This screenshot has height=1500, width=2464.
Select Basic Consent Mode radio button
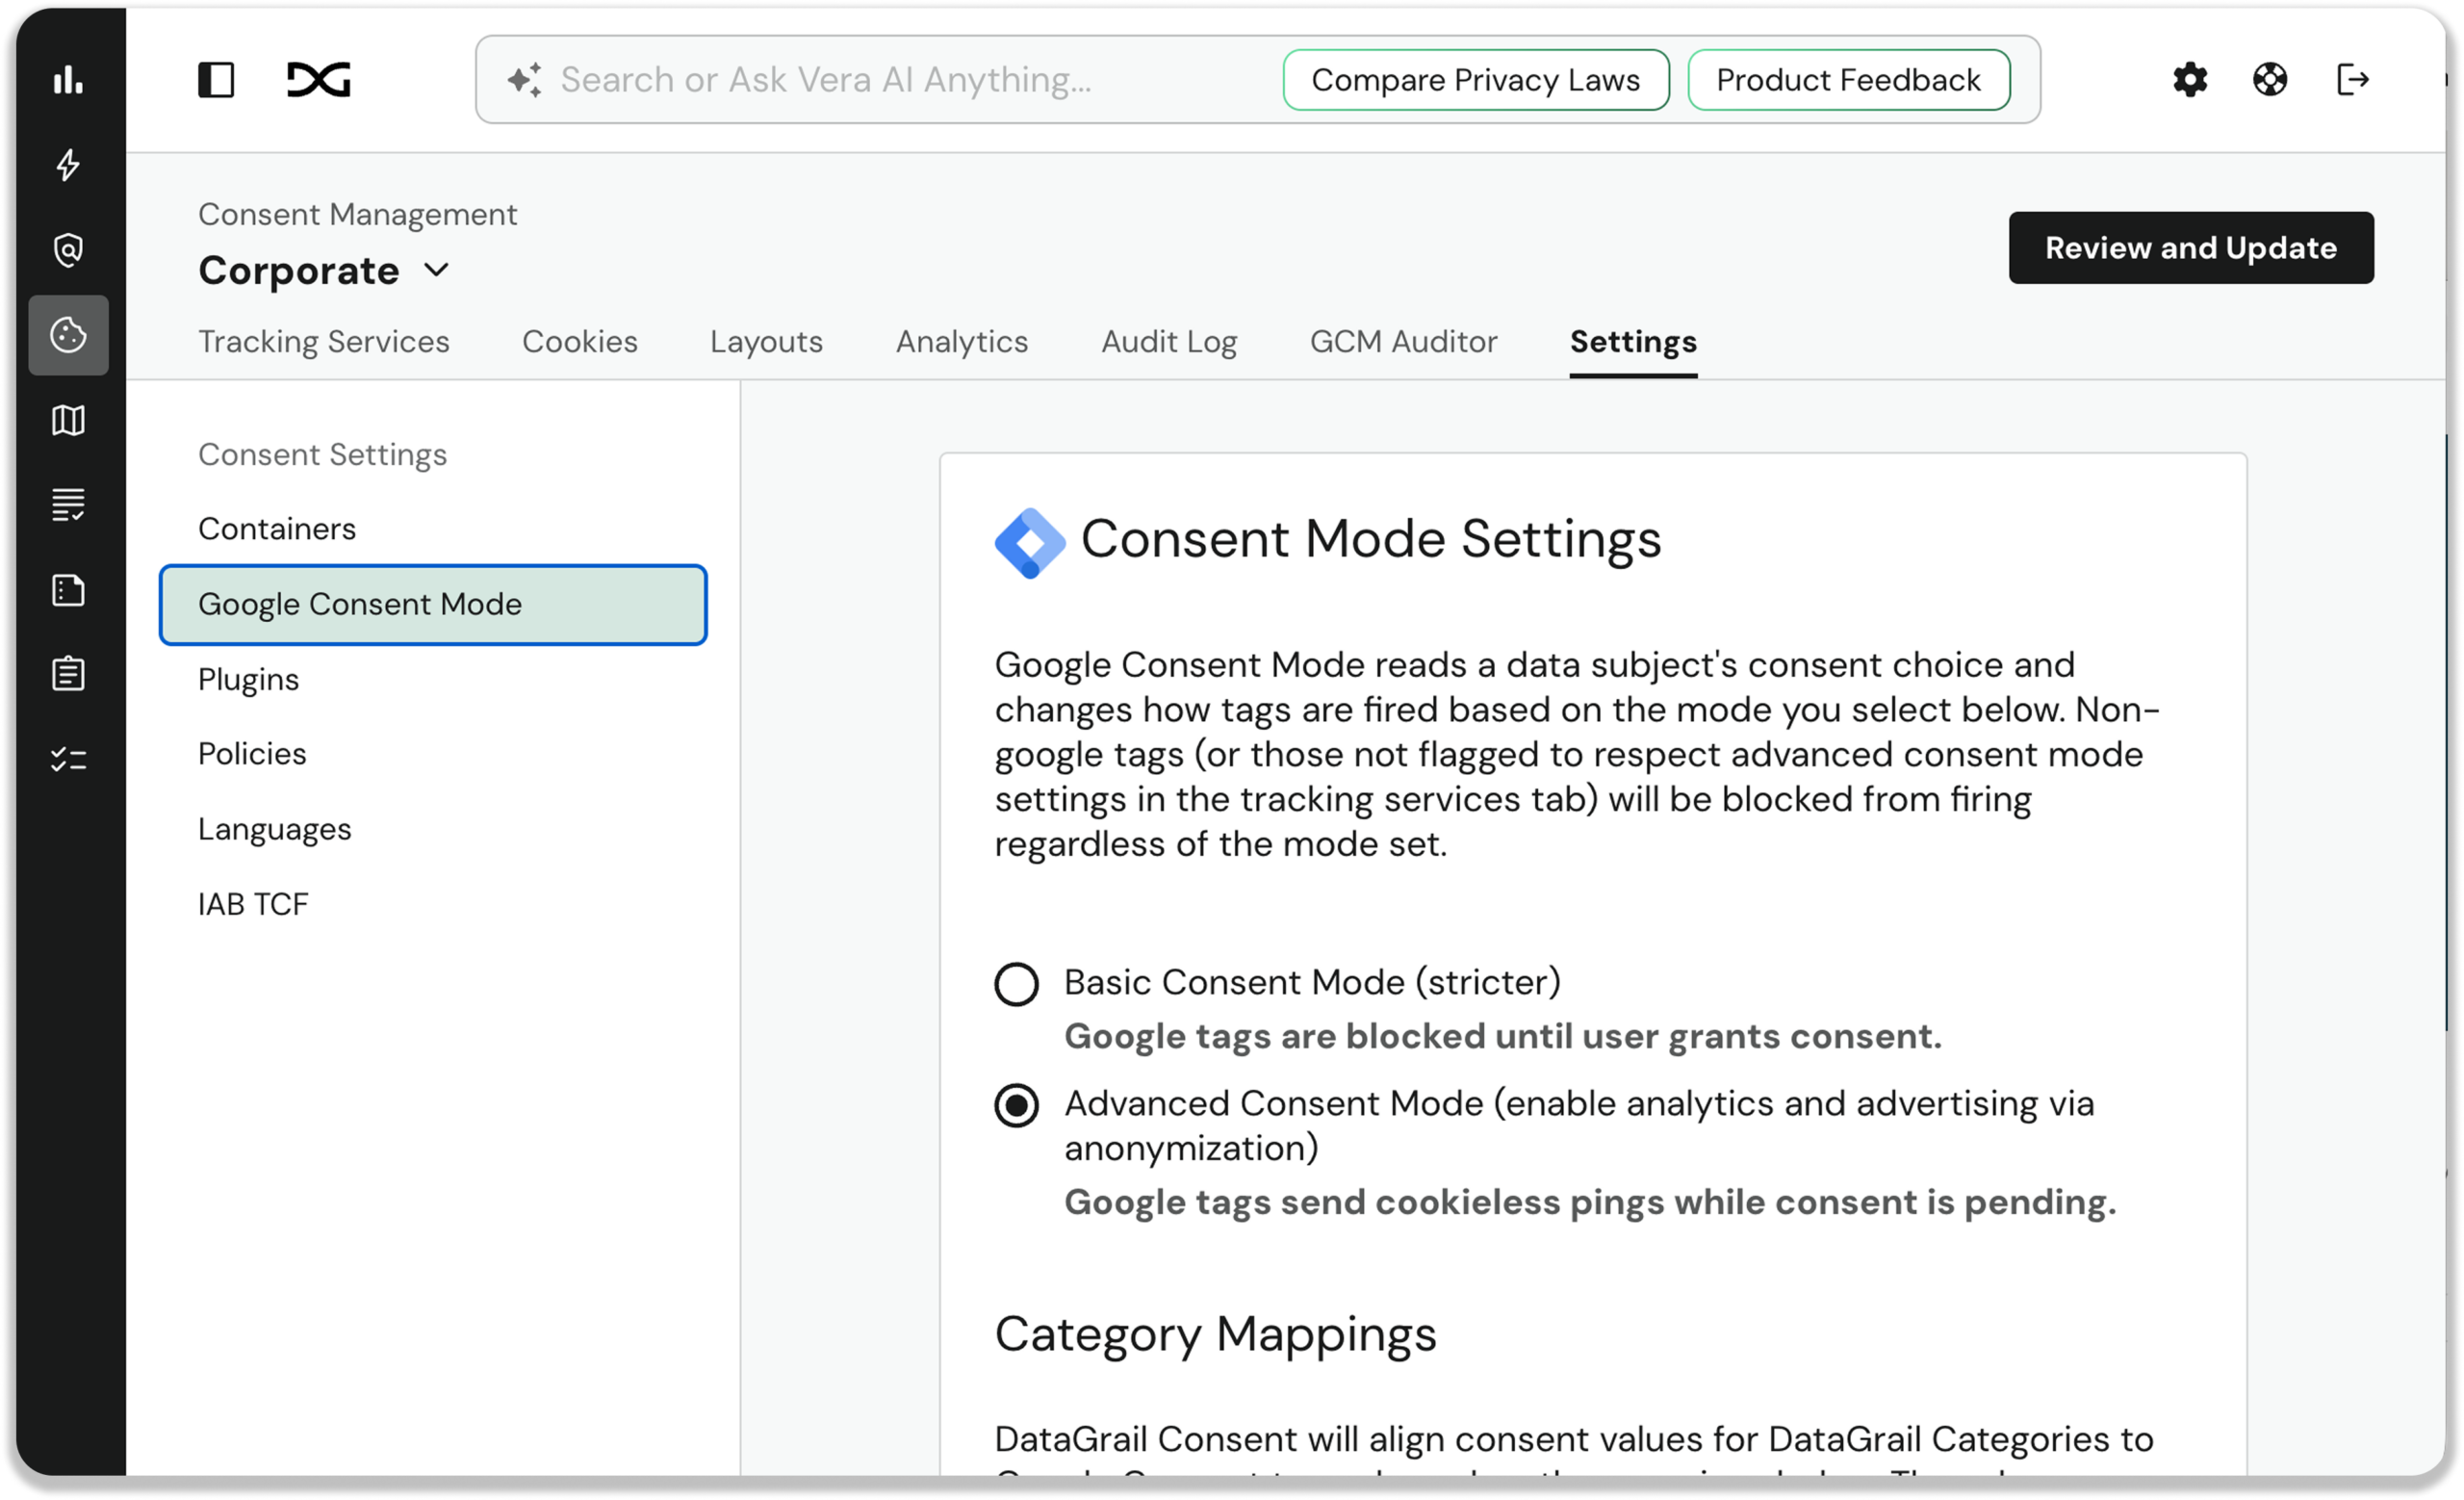(x=1016, y=984)
